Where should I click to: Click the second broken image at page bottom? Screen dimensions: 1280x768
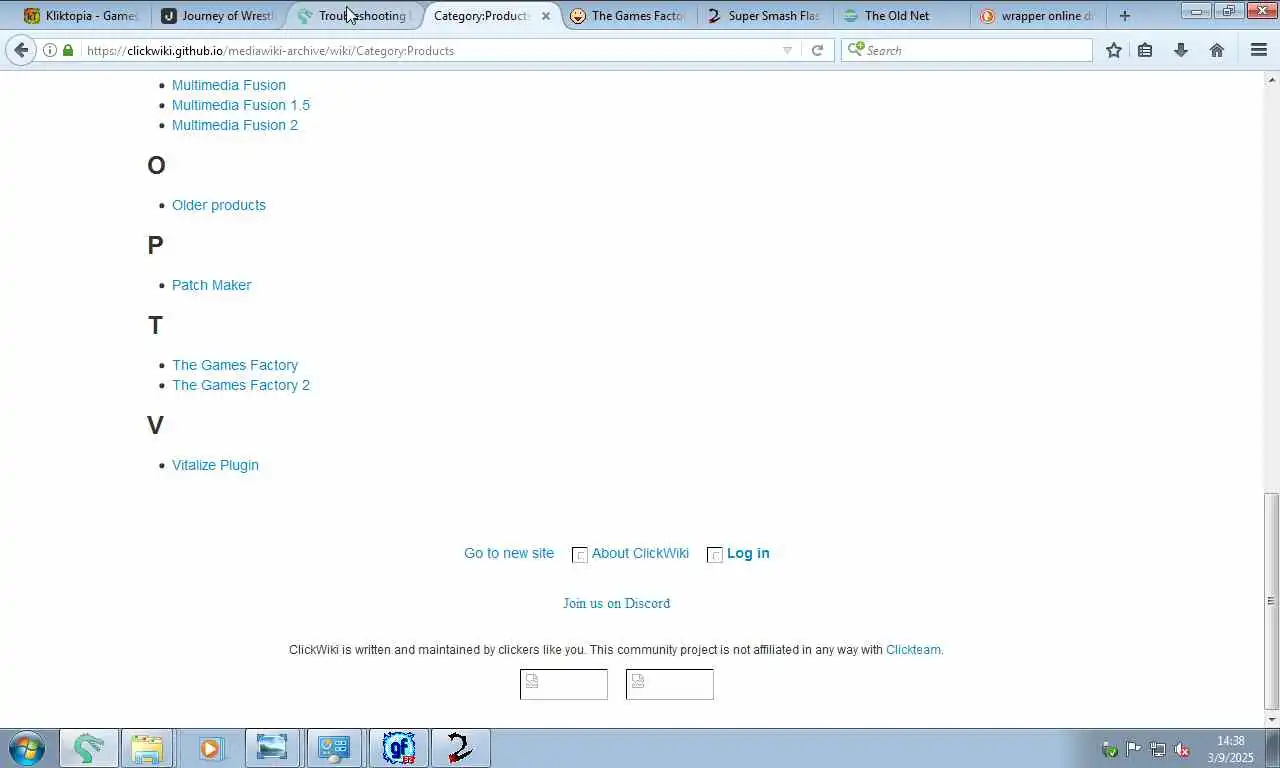click(670, 684)
